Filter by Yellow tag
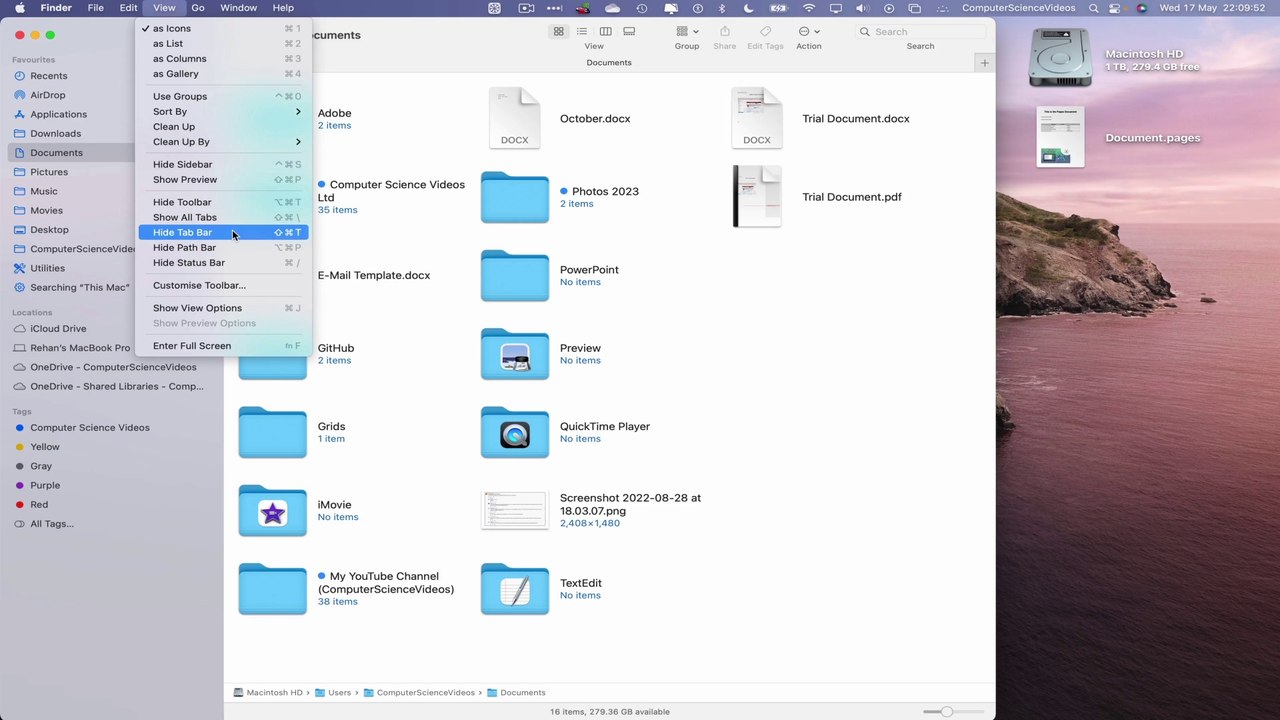 point(44,447)
